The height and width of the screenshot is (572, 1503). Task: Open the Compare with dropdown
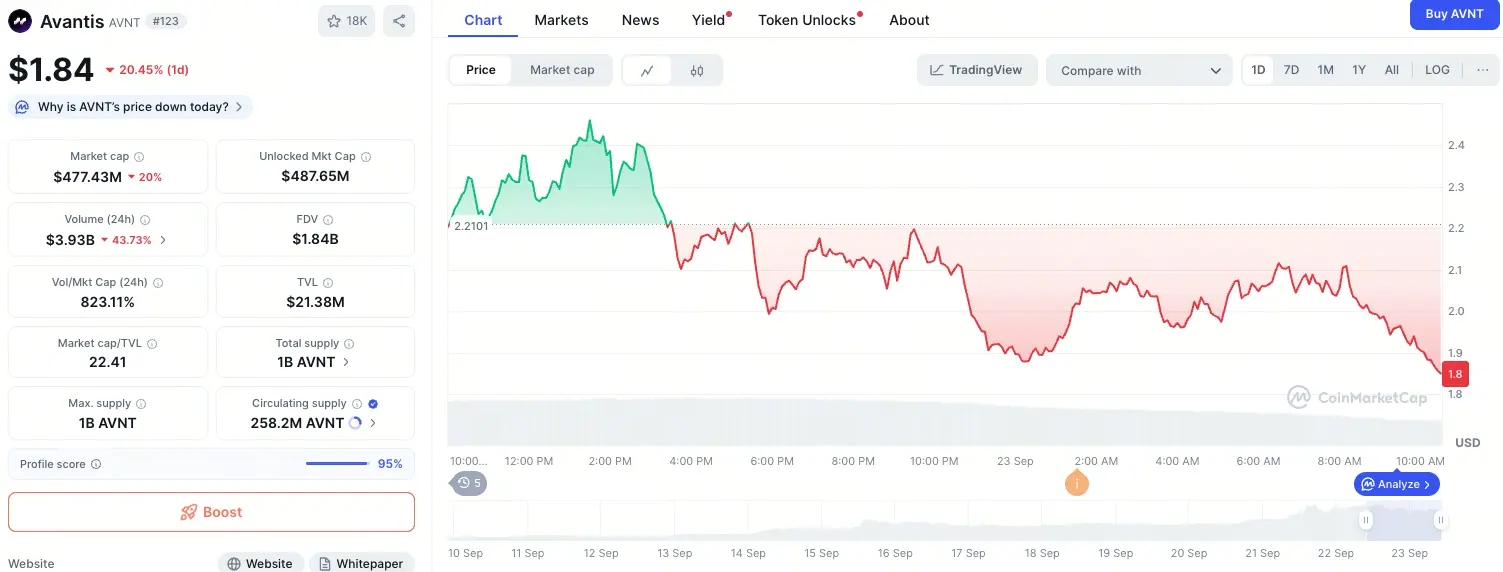pos(1140,70)
